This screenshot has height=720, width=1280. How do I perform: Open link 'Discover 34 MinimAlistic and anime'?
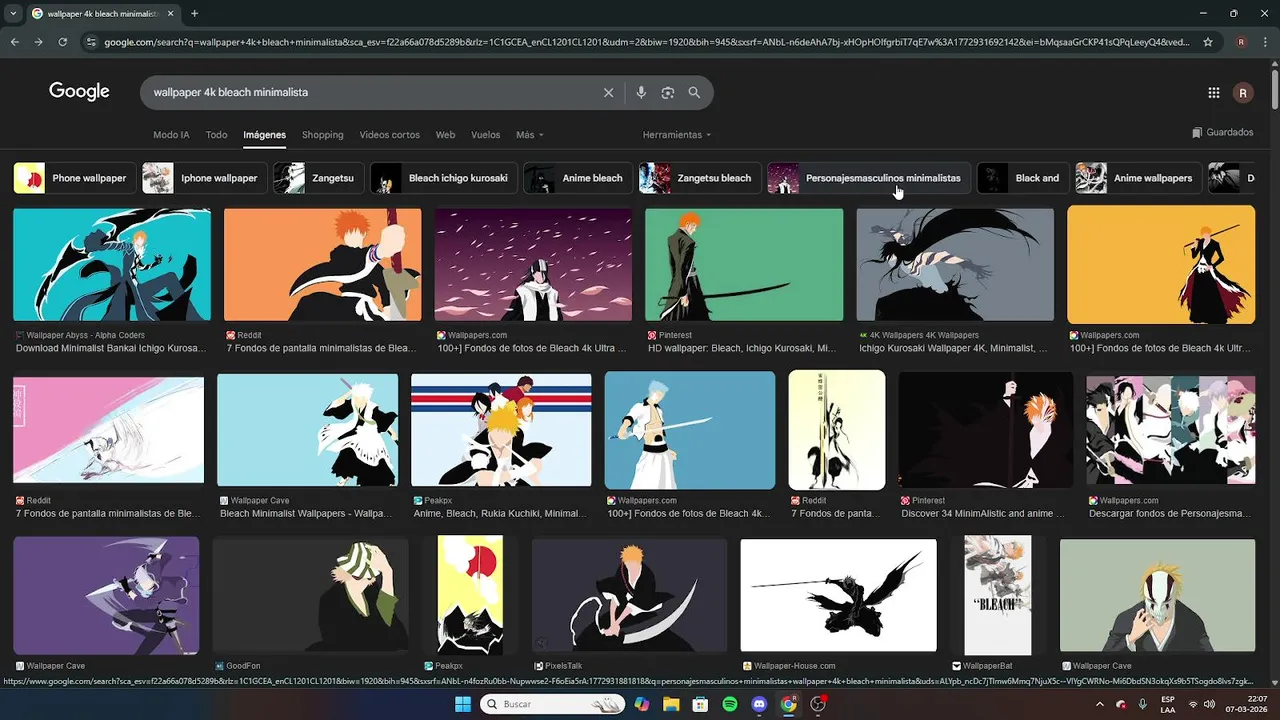click(983, 514)
